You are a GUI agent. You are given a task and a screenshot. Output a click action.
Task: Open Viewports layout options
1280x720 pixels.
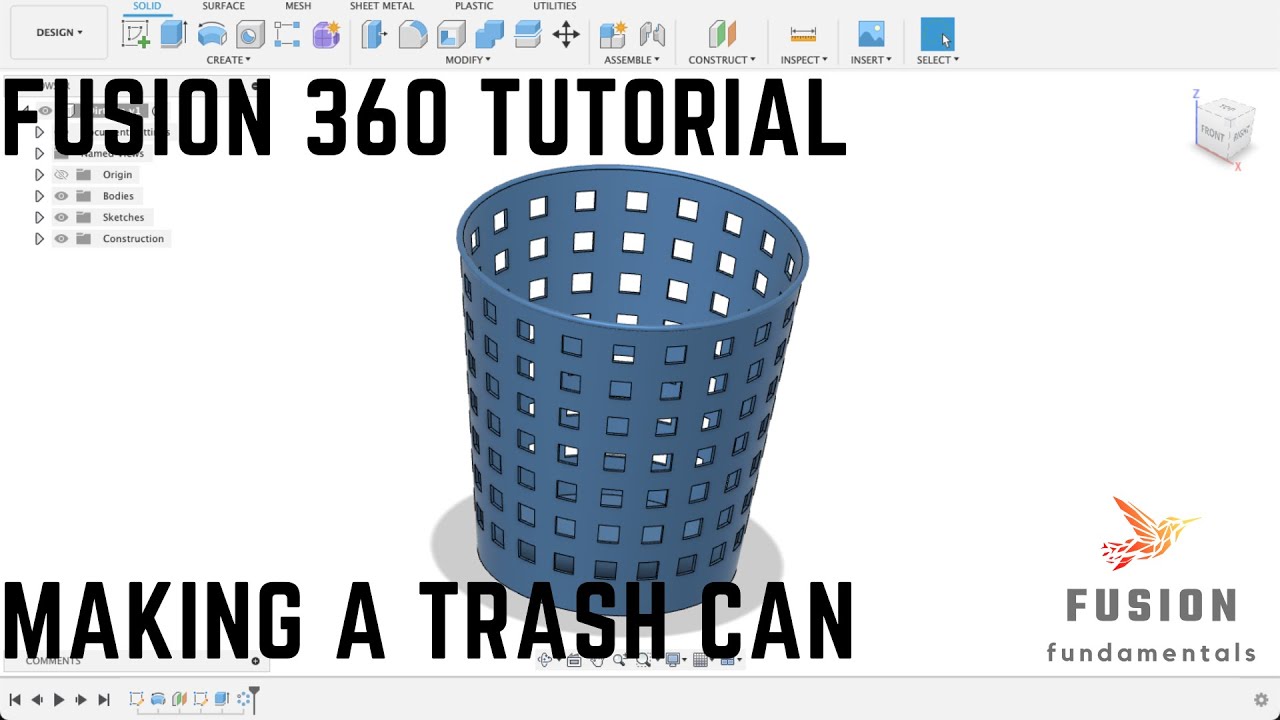pyautogui.click(x=730, y=660)
